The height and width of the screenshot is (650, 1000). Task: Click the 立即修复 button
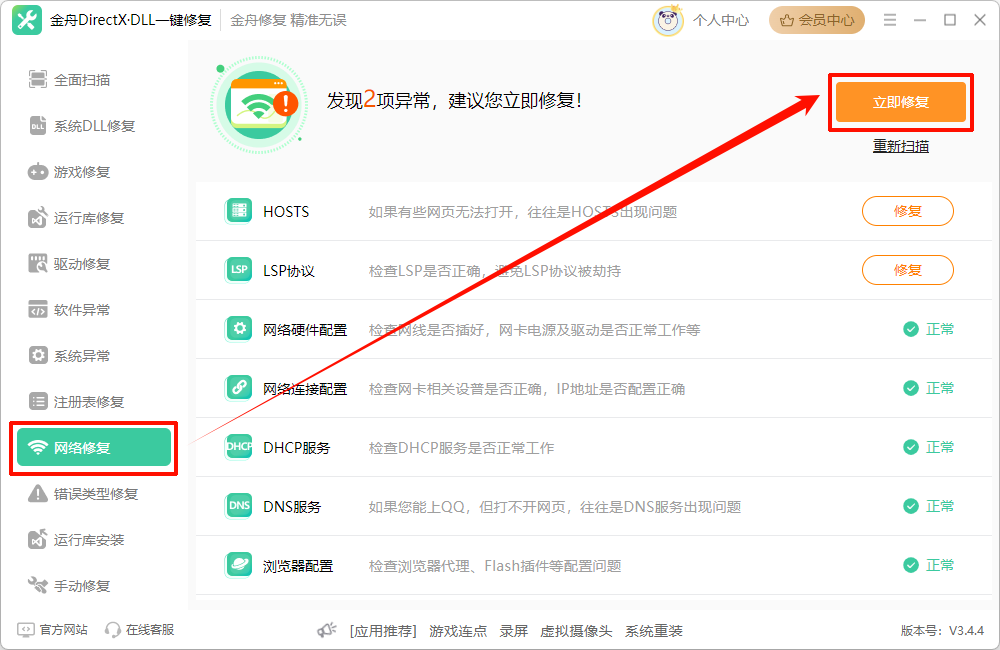899,101
